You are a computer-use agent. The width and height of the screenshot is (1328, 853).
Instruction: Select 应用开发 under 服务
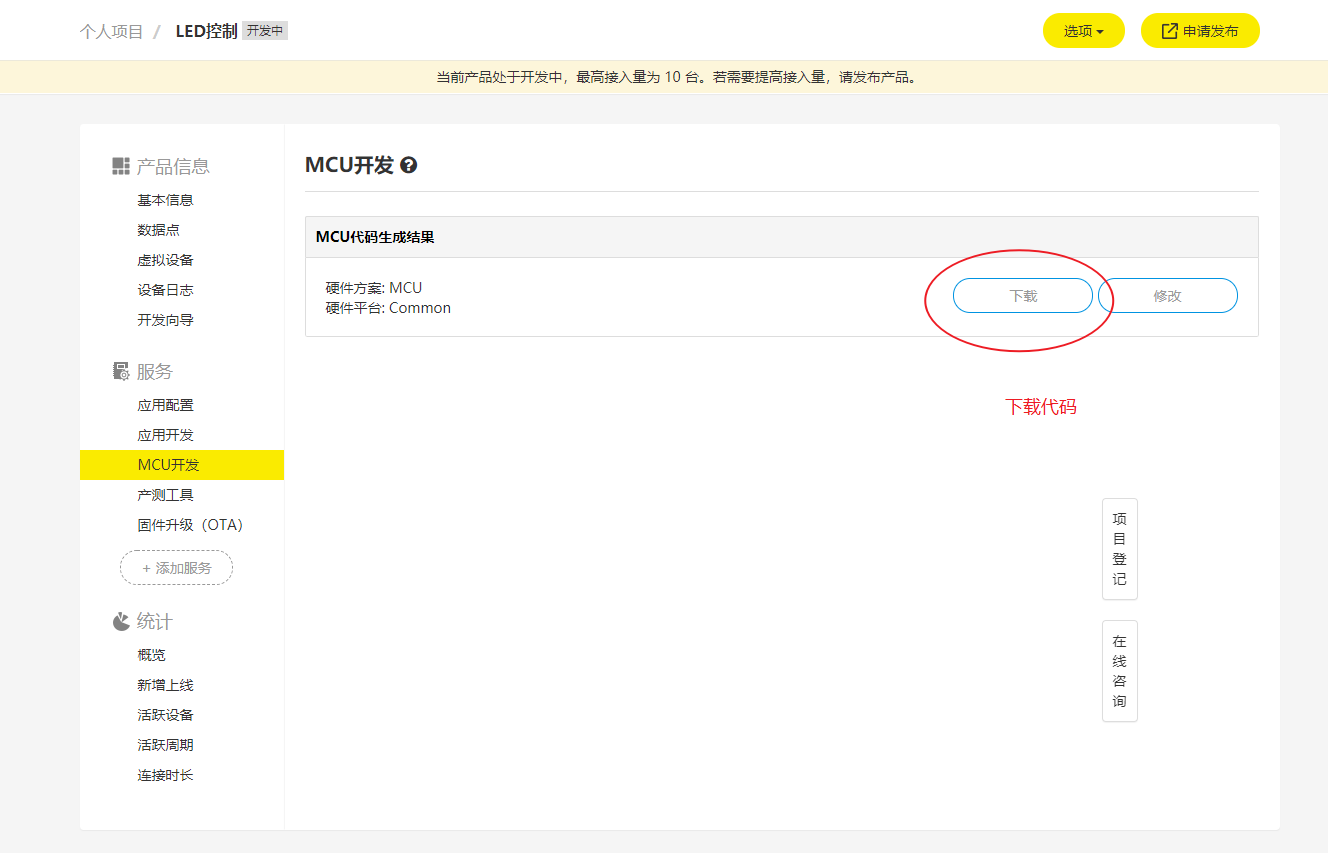(166, 434)
